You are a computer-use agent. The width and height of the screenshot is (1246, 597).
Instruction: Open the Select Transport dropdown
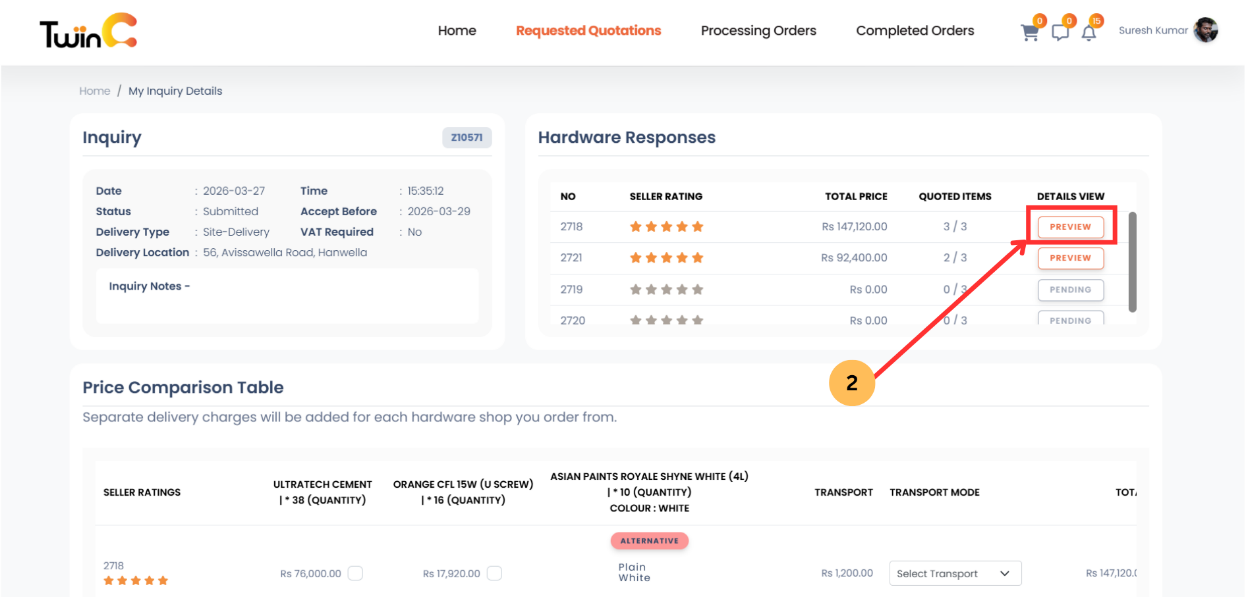954,573
